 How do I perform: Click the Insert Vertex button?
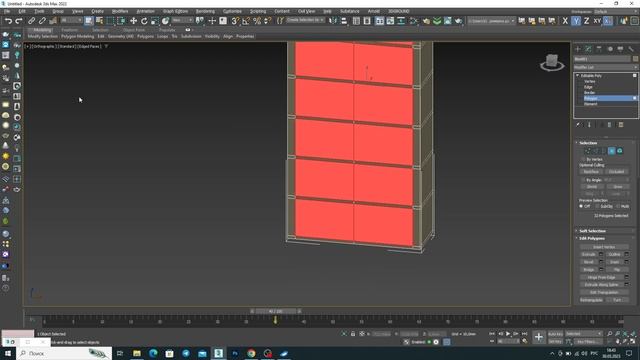pos(604,247)
